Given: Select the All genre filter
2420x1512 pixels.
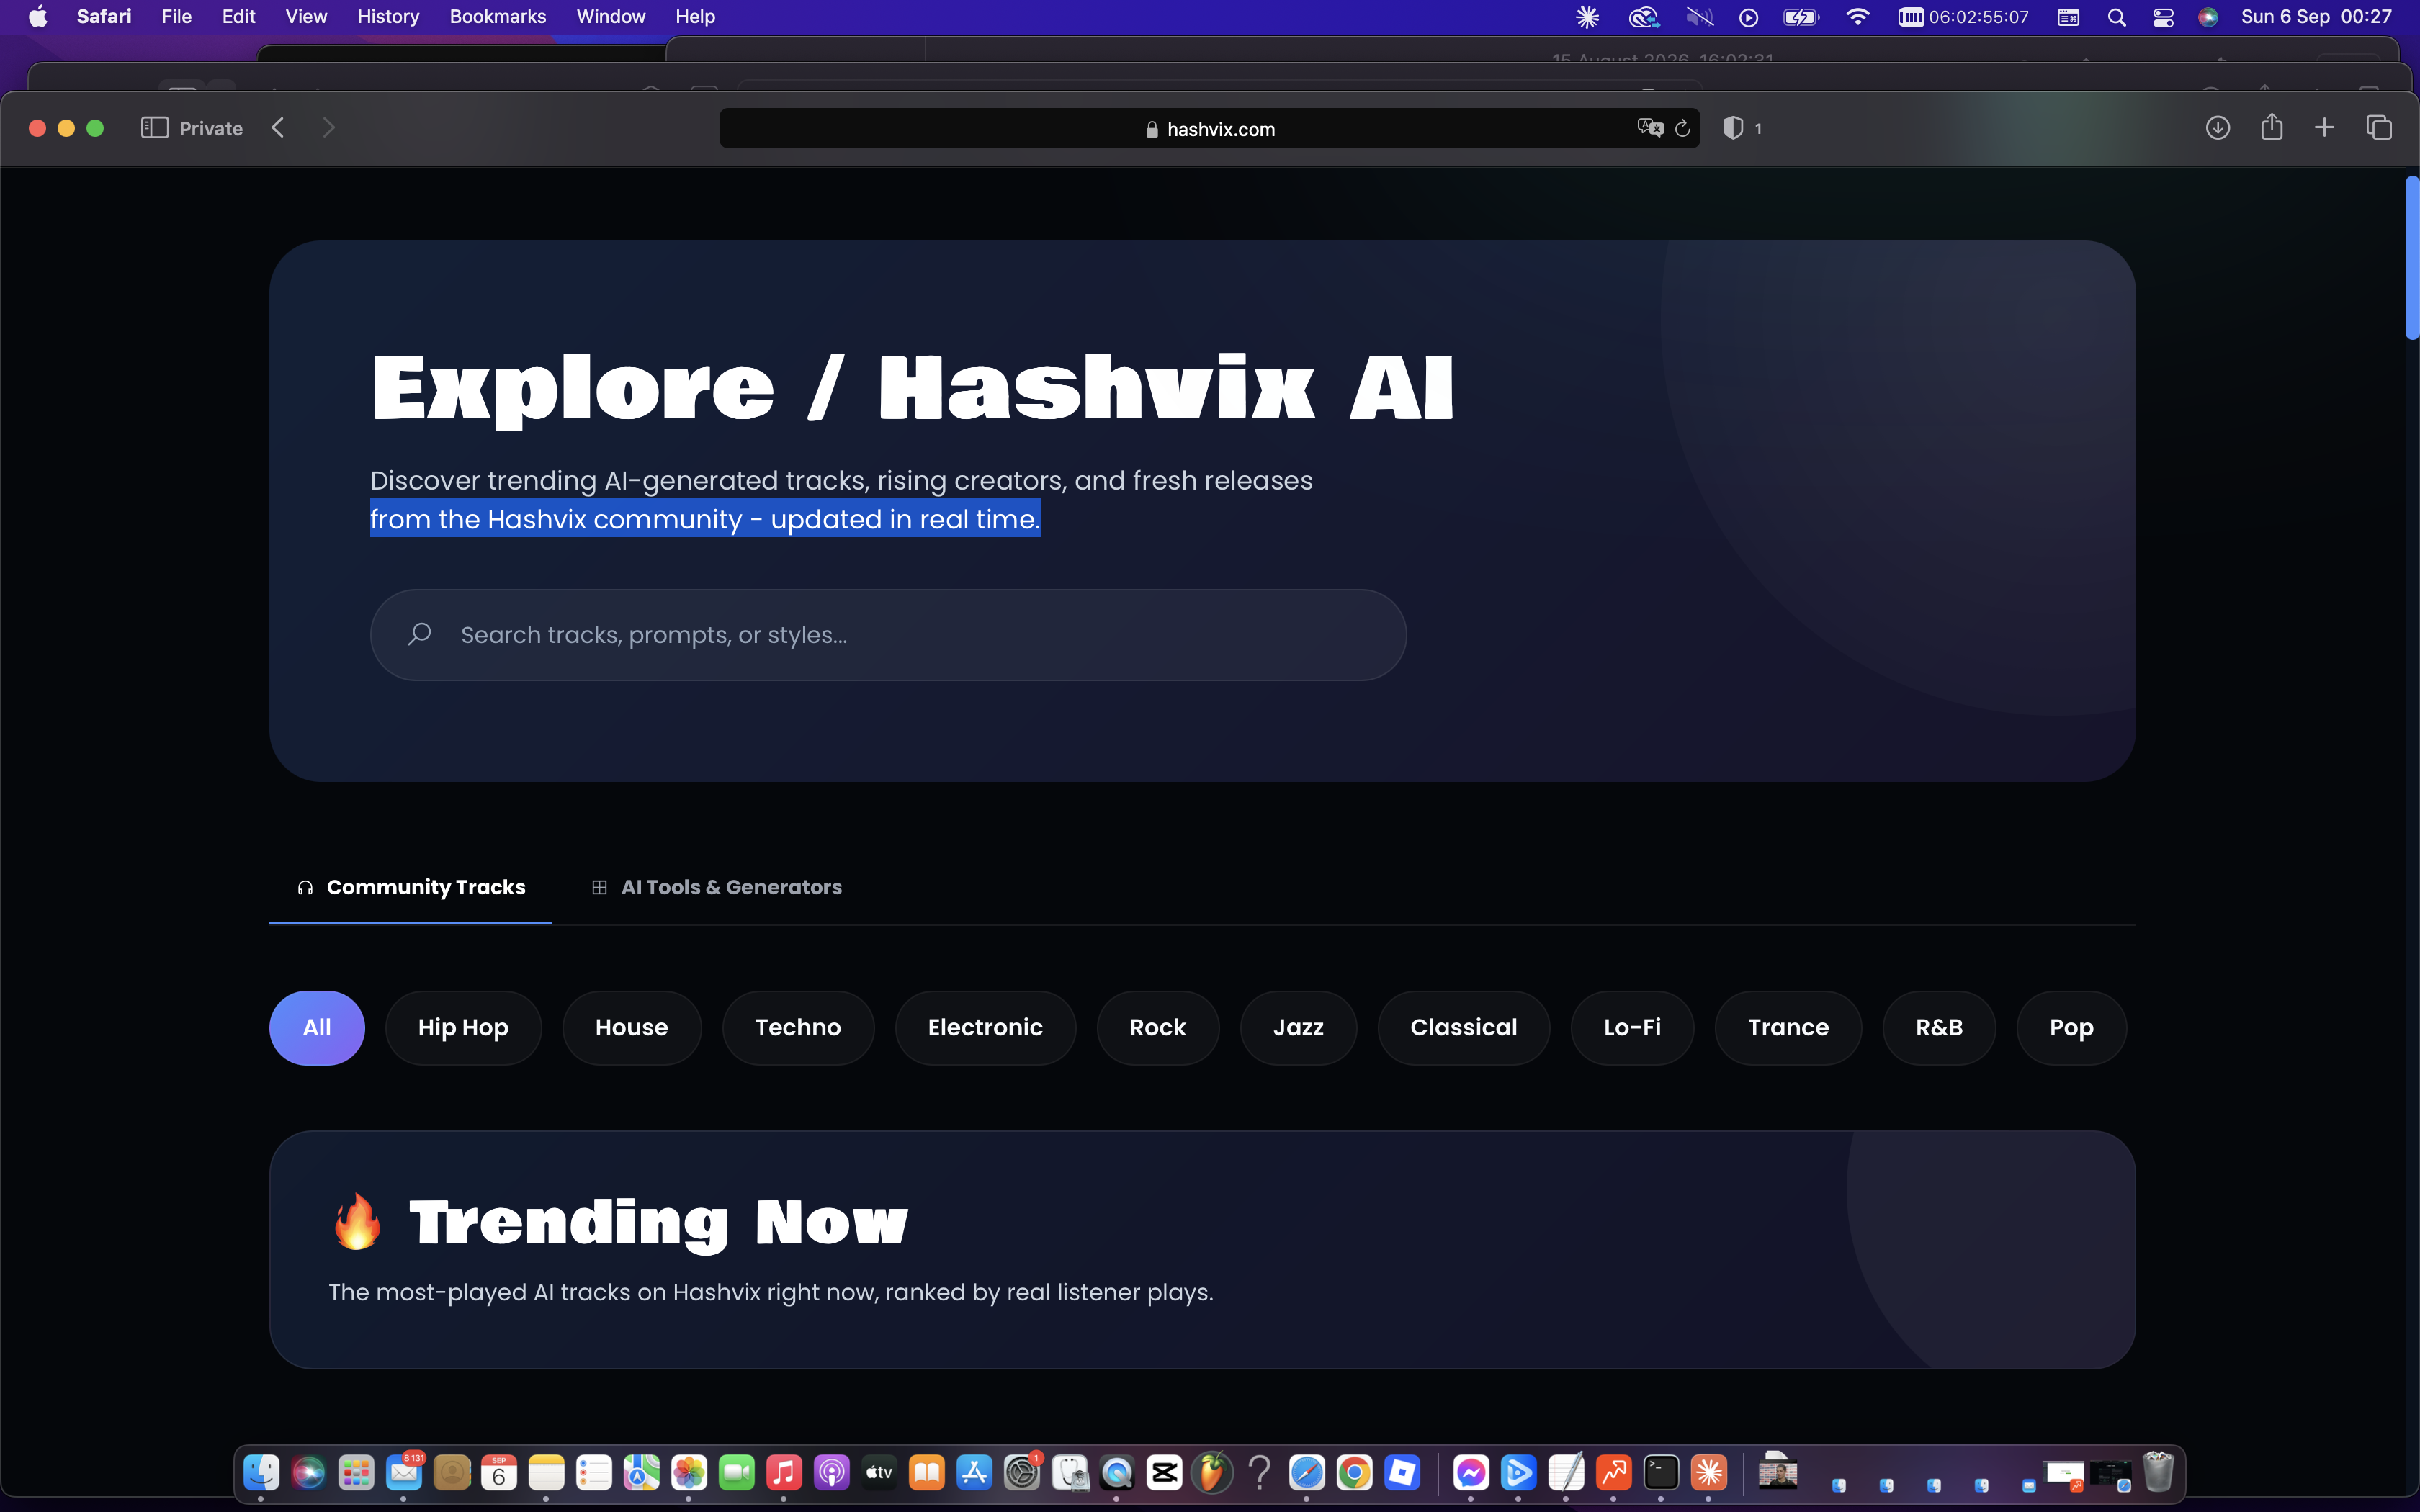Looking at the screenshot, I should coord(317,1028).
